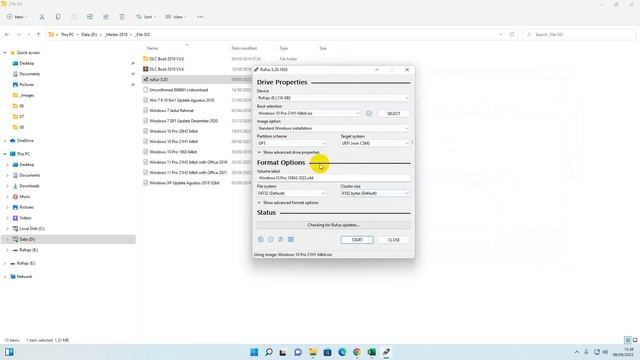This screenshot has height=360, width=640.
Task: Click the Volume label input field
Action: coord(333,178)
